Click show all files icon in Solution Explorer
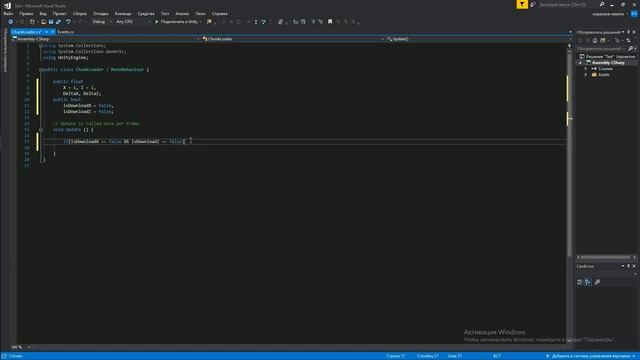This screenshot has height=360, width=640. coord(602,40)
